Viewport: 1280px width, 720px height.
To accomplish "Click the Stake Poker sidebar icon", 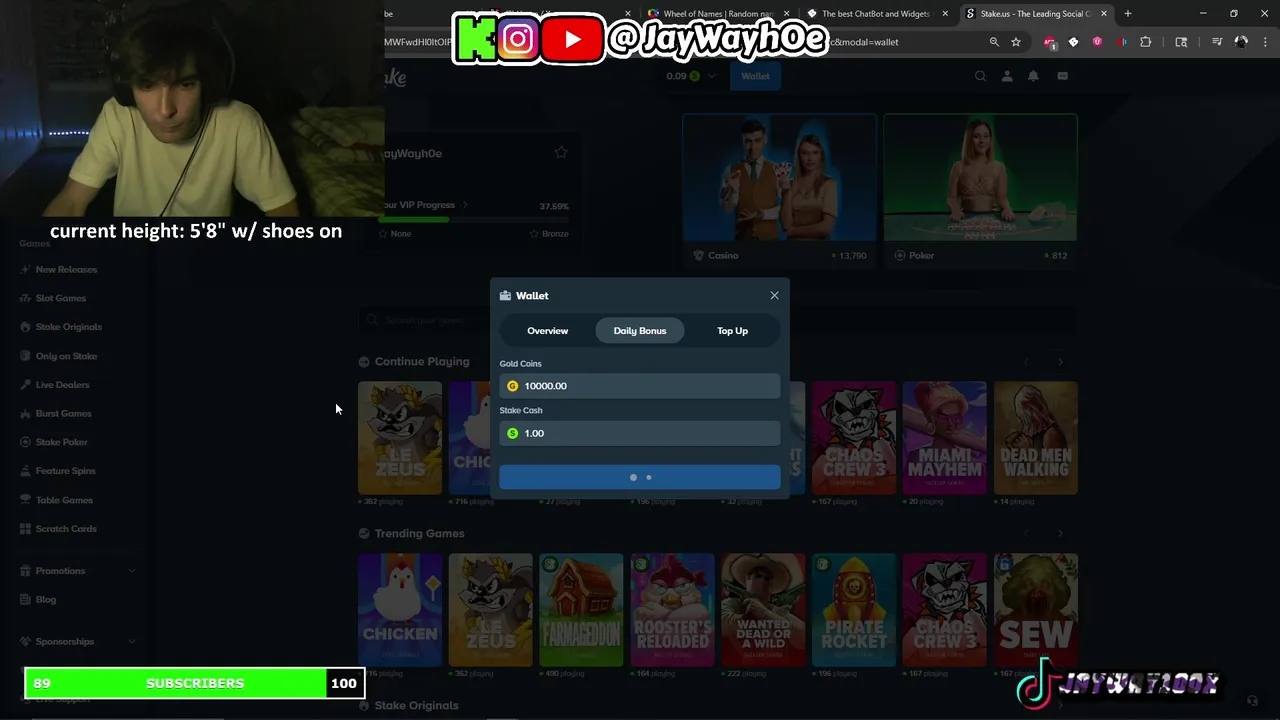I will tap(26, 442).
